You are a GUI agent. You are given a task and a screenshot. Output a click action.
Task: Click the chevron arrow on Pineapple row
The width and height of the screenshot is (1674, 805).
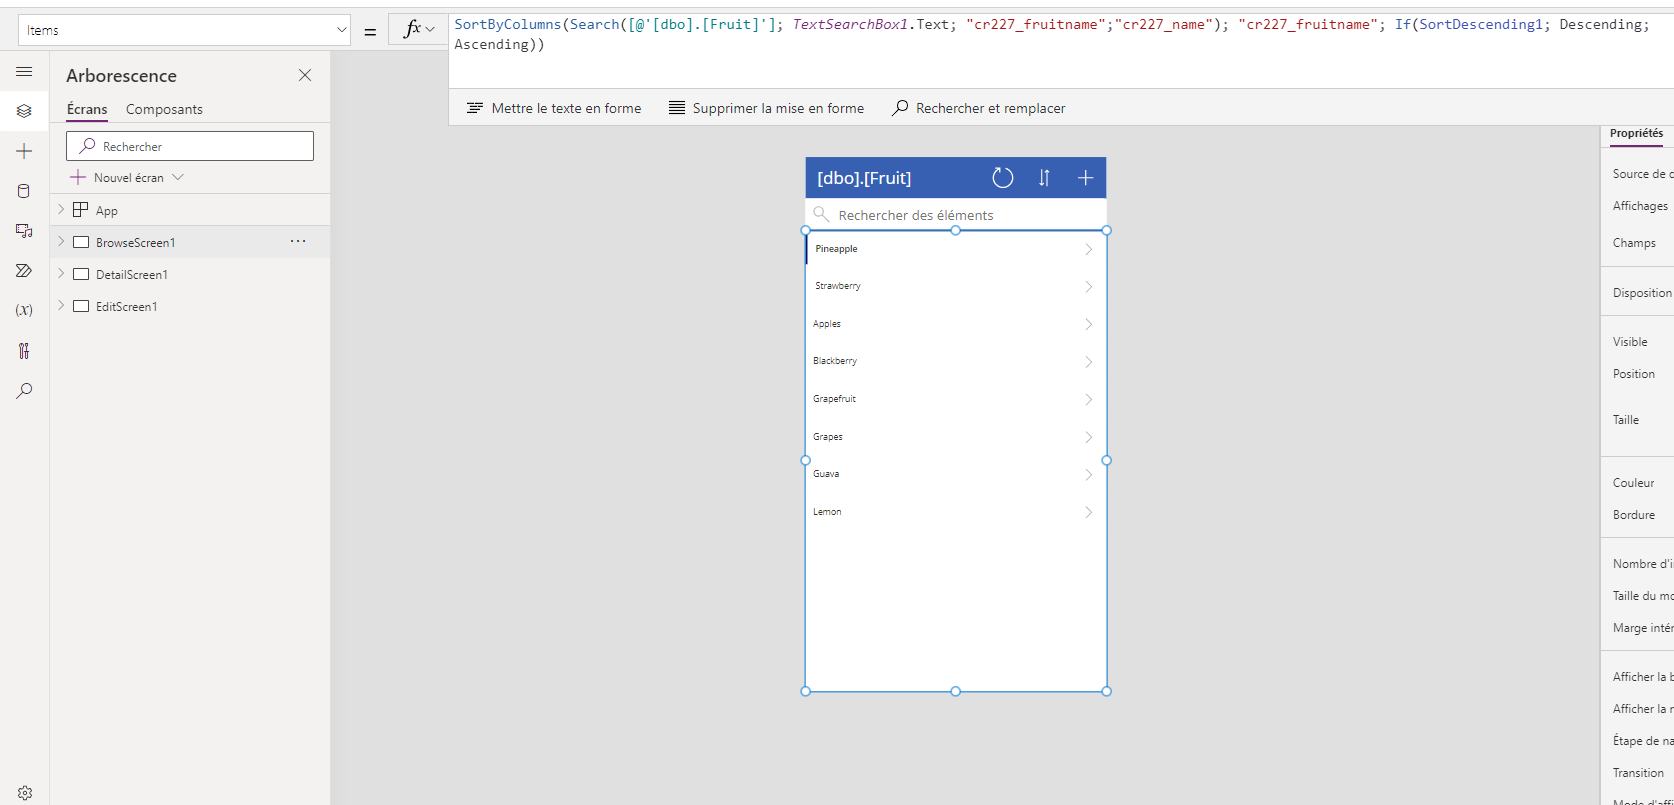pos(1089,249)
